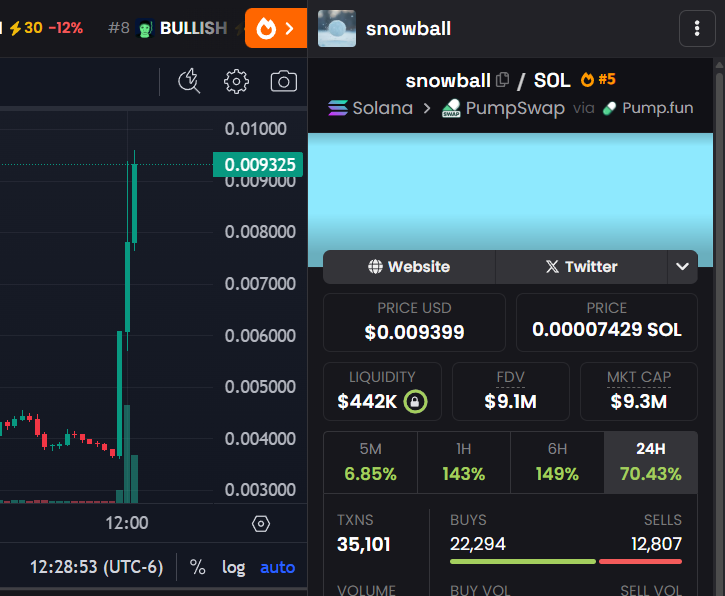Click the Solana logo icon
Image resolution: width=725 pixels, height=596 pixels.
[x=338, y=108]
